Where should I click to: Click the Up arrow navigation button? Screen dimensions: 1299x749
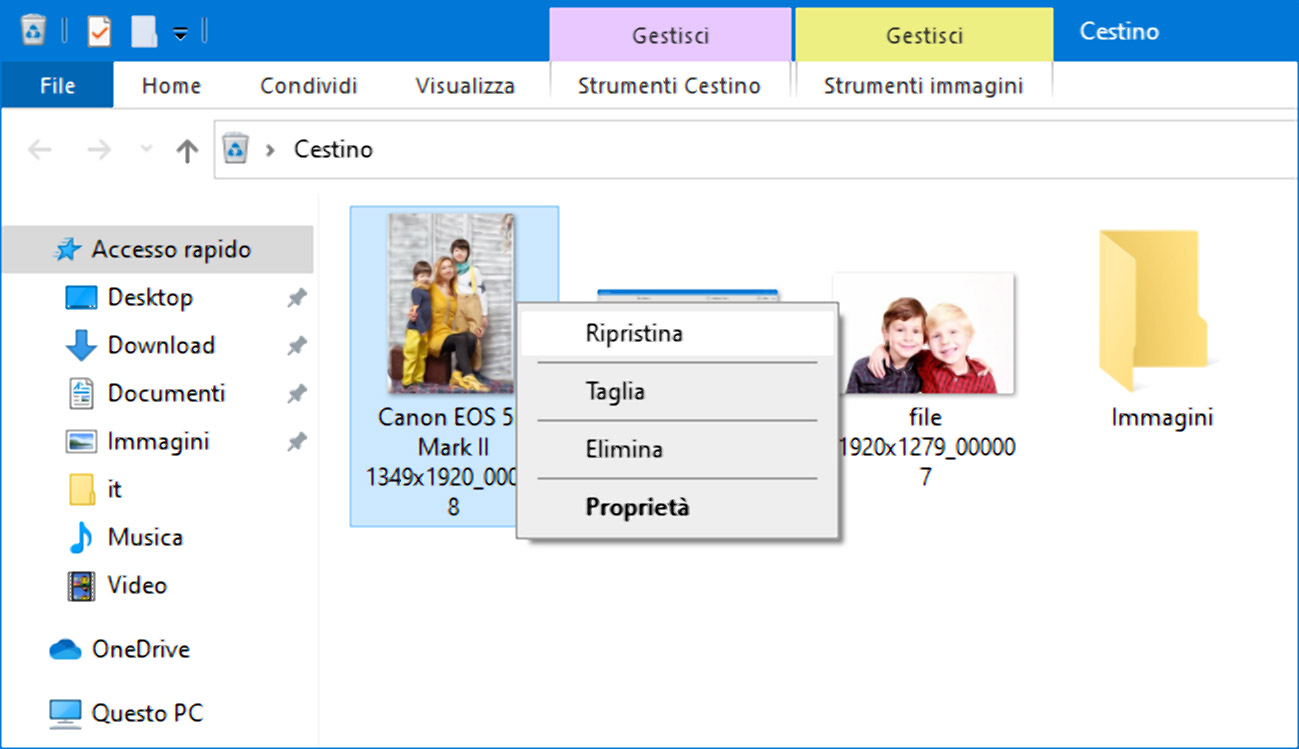pyautogui.click(x=187, y=150)
